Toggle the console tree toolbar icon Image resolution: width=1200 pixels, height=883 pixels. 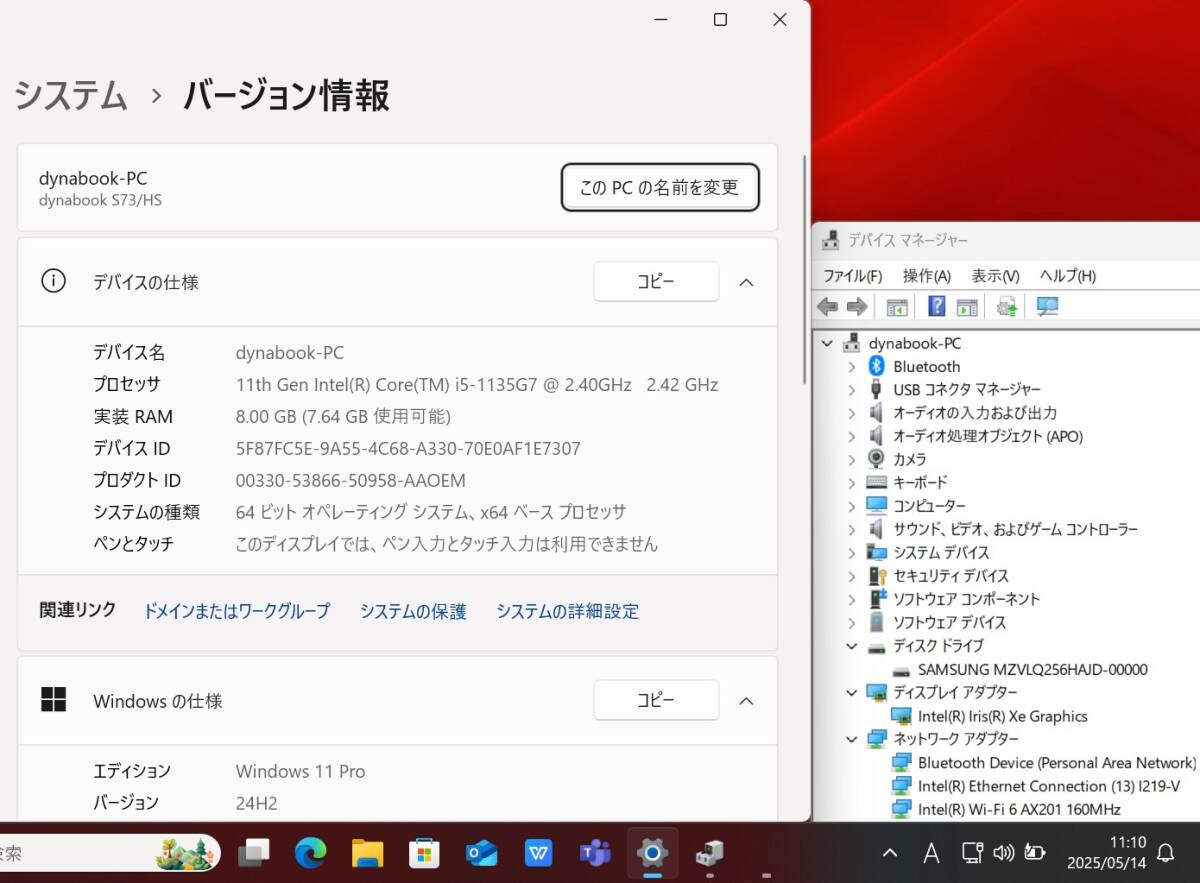coord(897,307)
